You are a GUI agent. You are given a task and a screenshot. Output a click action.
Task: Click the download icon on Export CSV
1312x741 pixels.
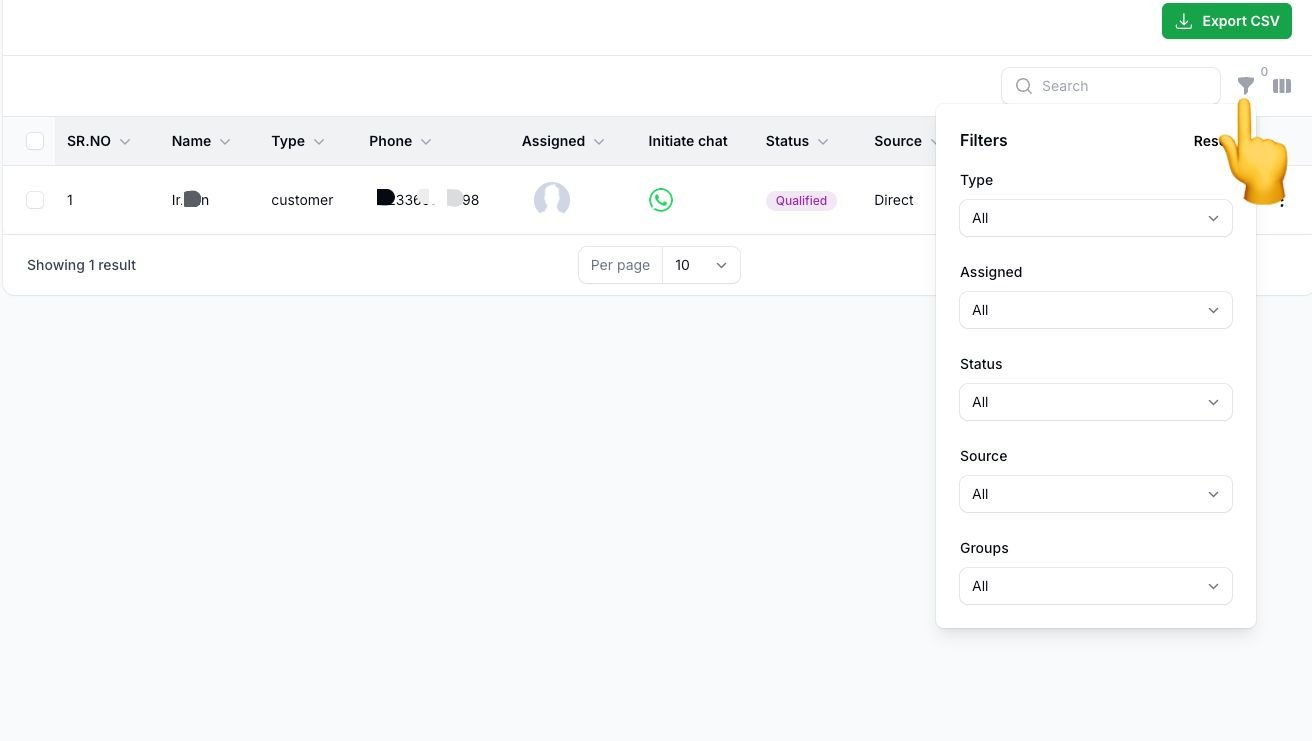[x=1184, y=21]
